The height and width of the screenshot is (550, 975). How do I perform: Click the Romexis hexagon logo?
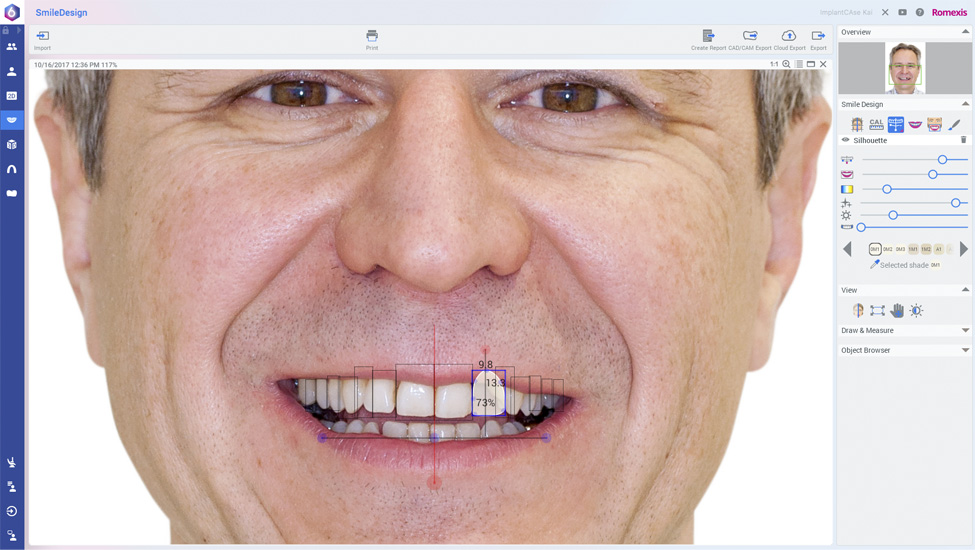point(12,12)
